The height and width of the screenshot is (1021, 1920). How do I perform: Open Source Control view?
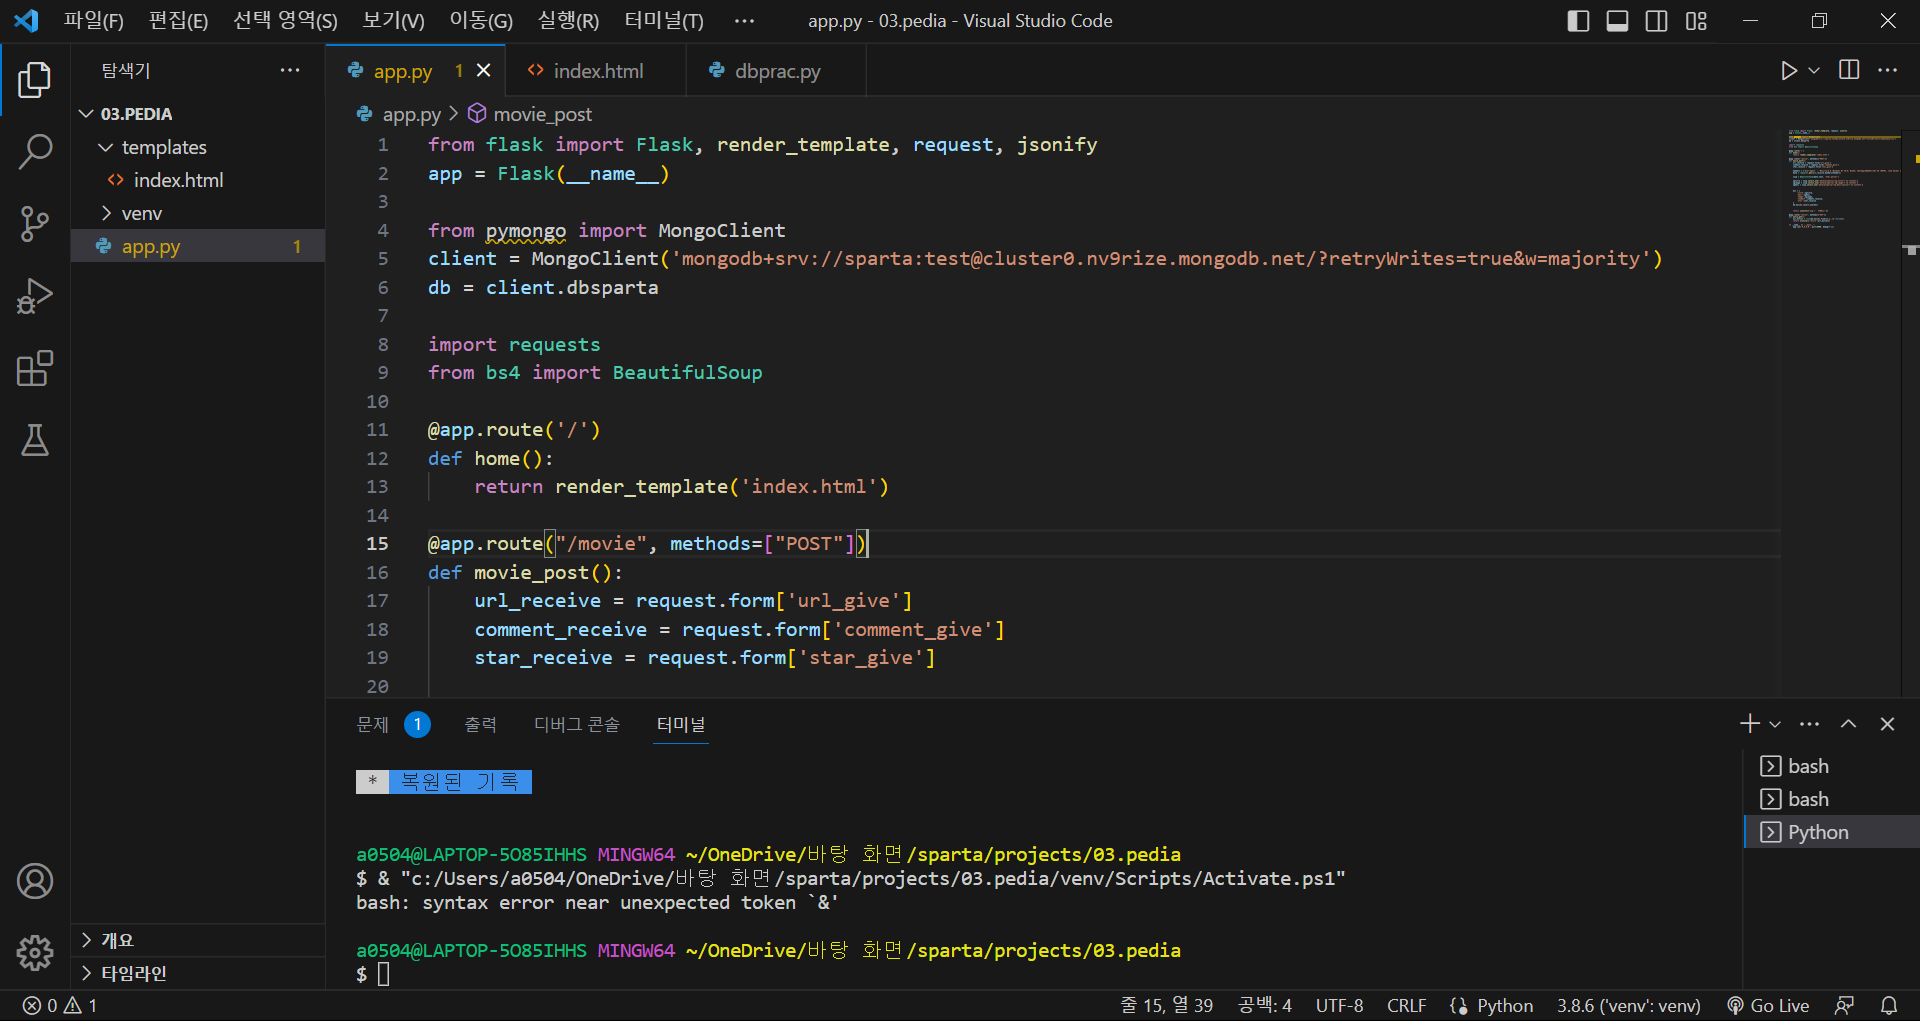(x=35, y=224)
